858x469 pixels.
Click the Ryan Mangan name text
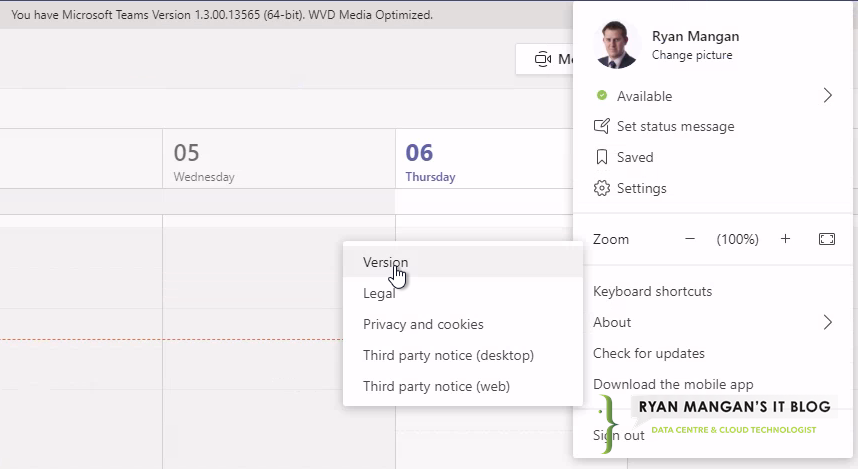coord(695,36)
